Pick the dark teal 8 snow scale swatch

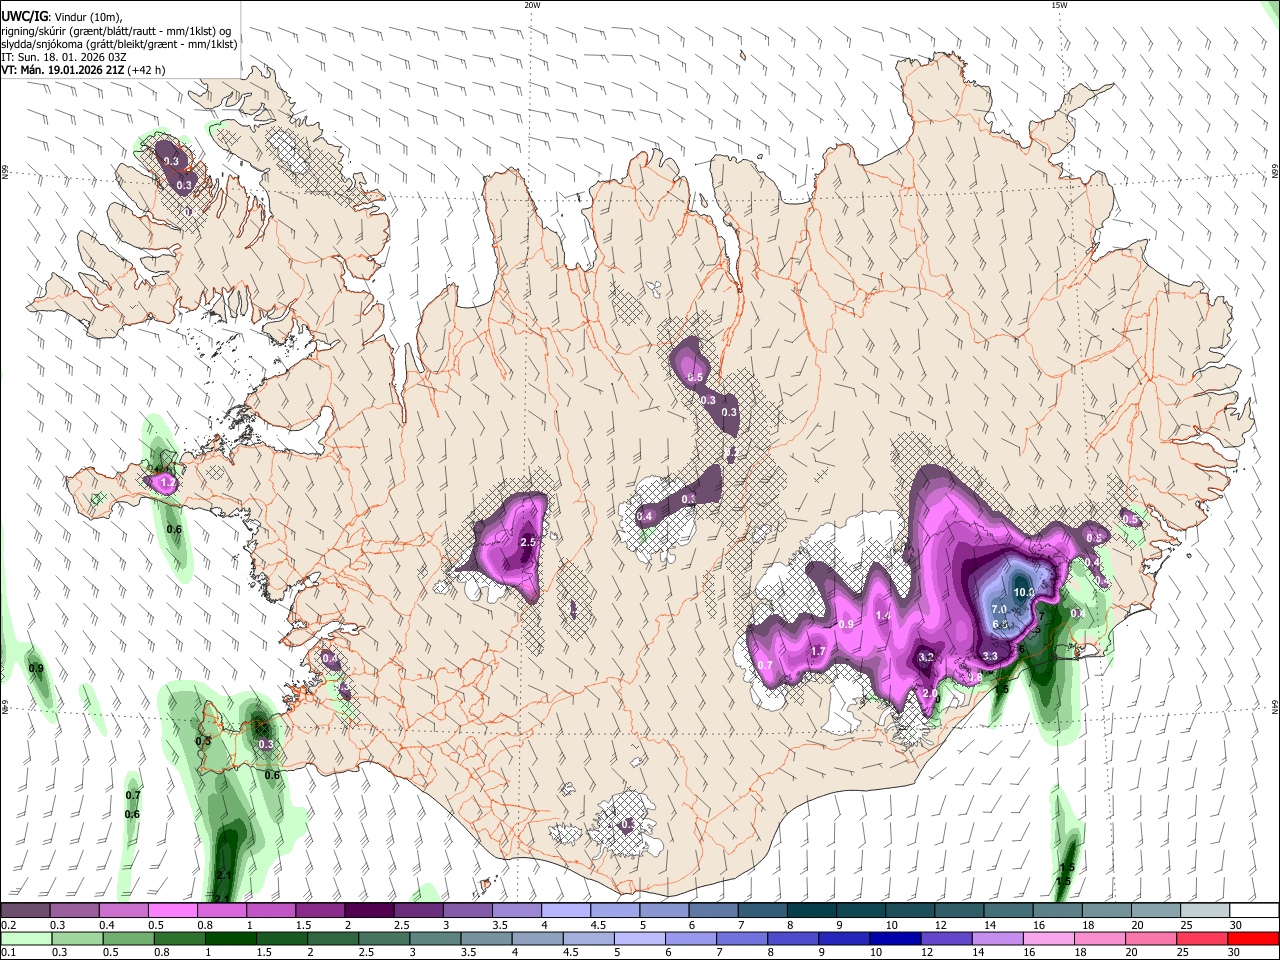coord(813,910)
